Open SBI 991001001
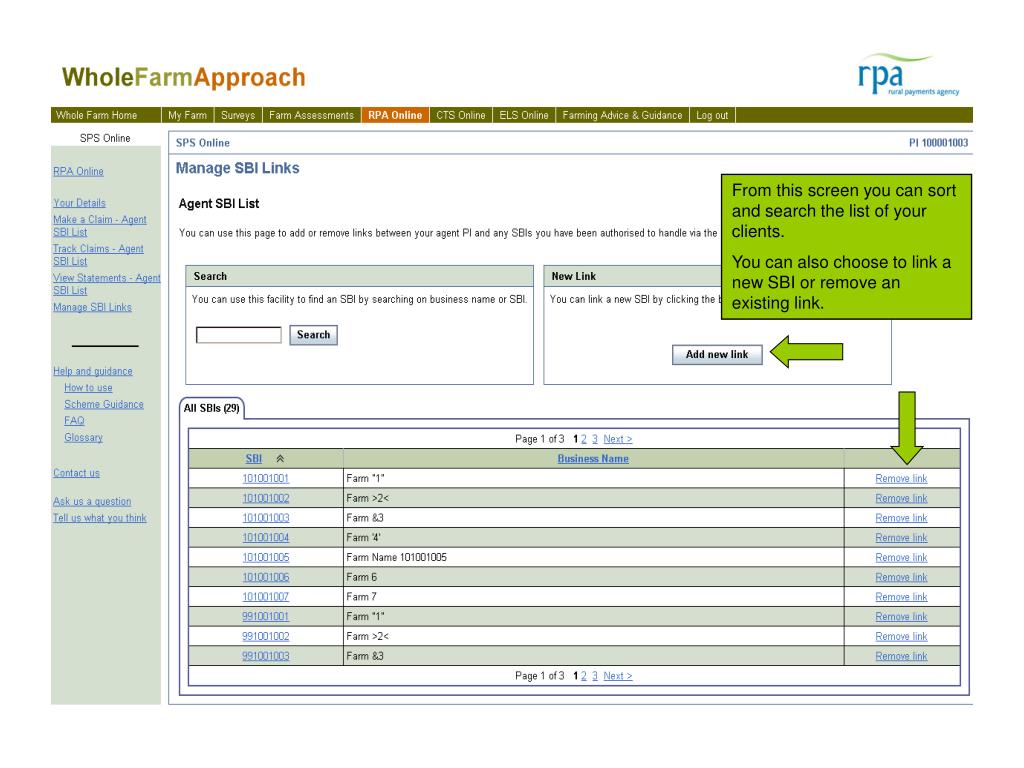This screenshot has width=1024, height=768. point(266,616)
